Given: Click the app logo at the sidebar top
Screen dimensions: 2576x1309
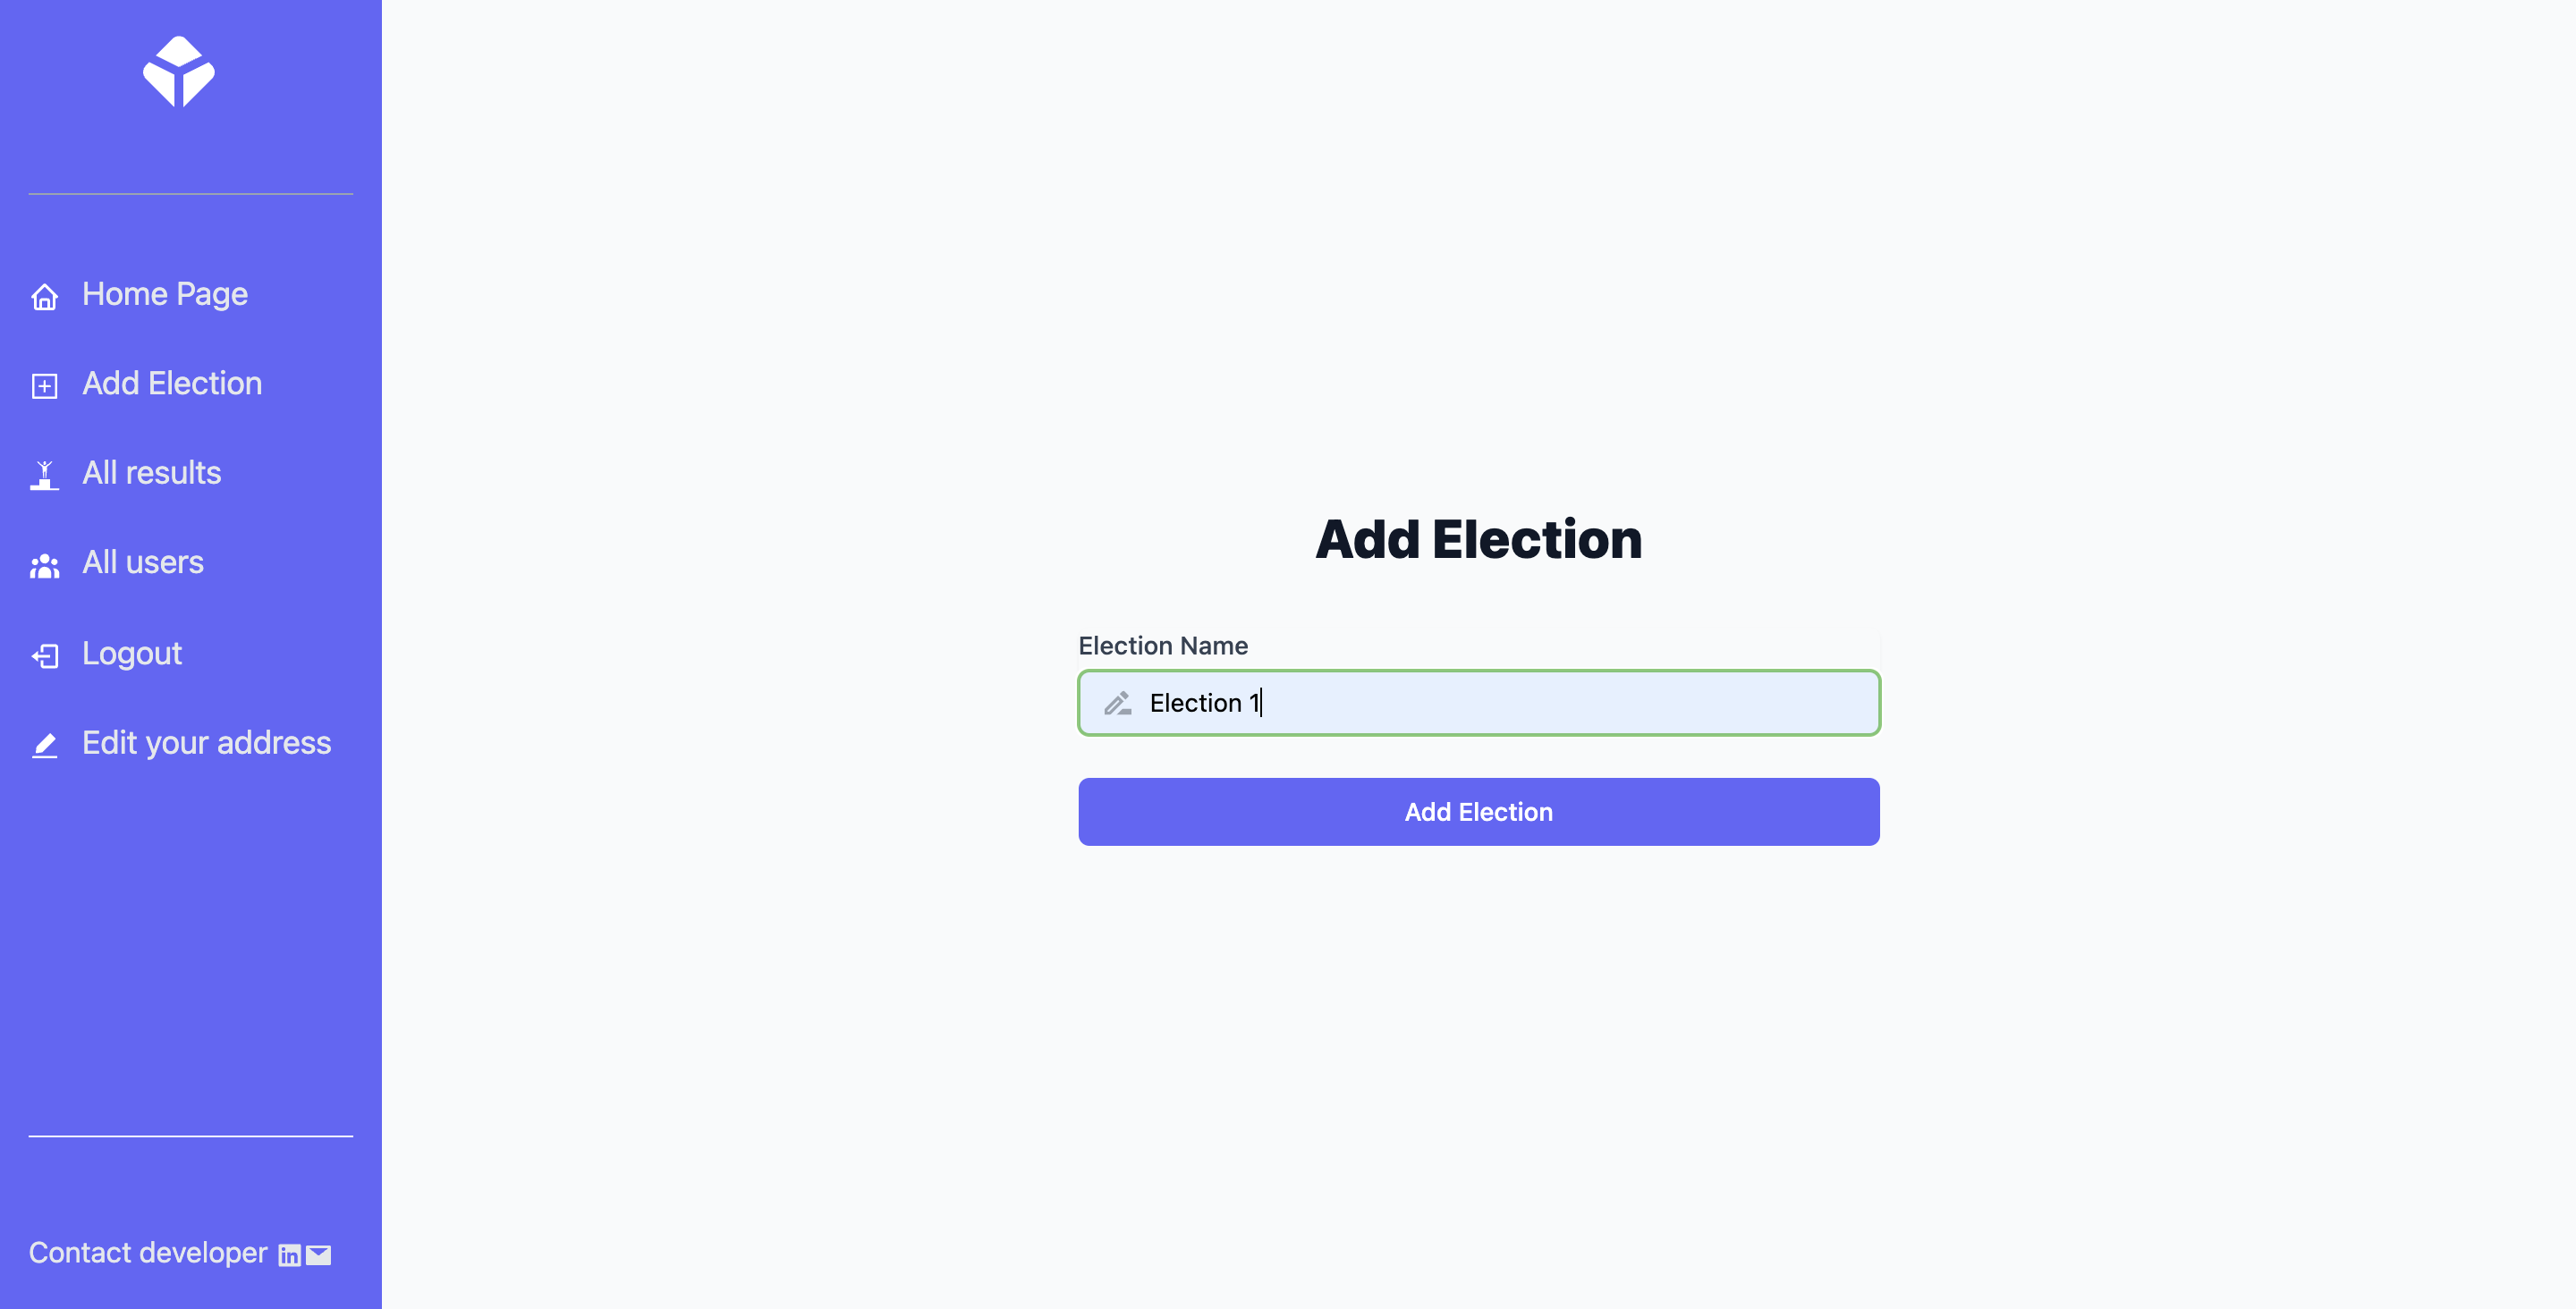Looking at the screenshot, I should 181,72.
